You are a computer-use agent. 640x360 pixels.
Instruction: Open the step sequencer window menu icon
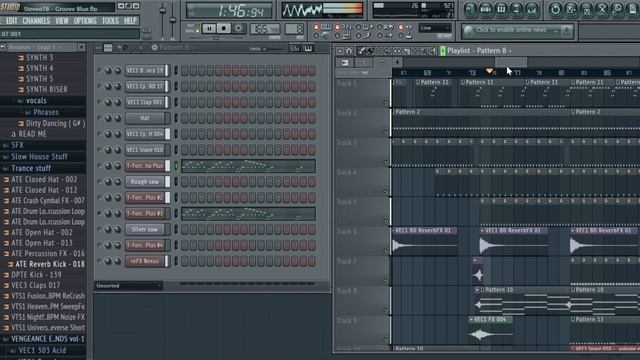click(98, 48)
